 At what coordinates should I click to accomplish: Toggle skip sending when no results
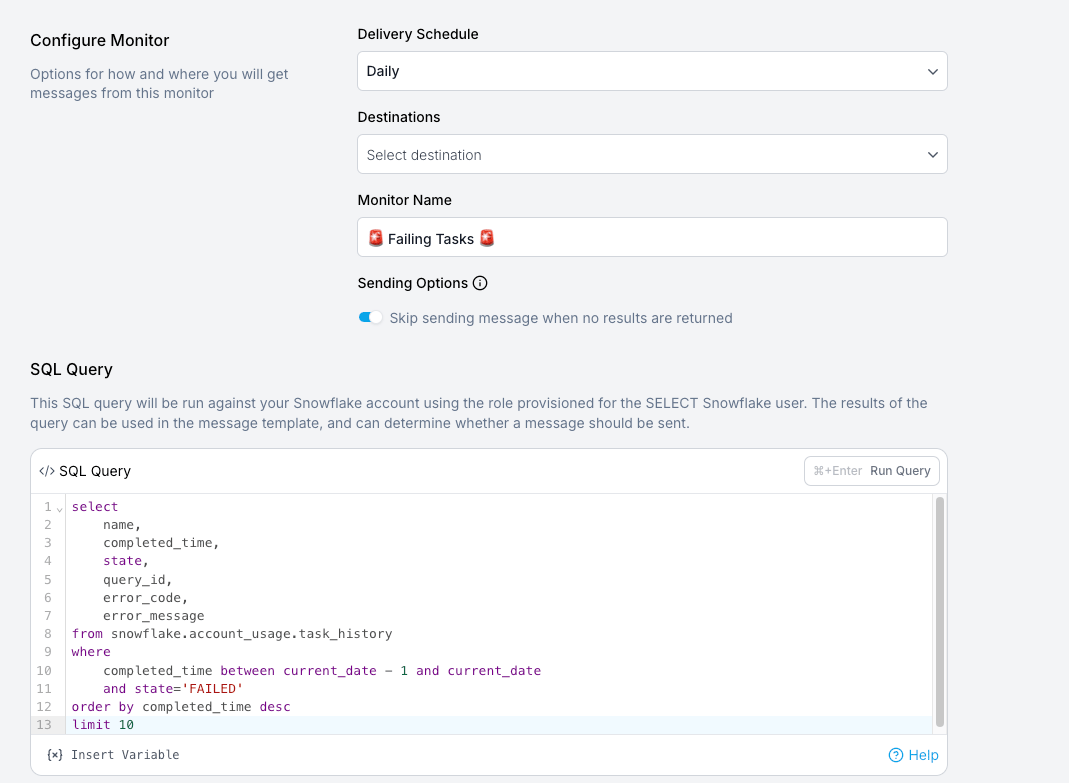(x=370, y=317)
